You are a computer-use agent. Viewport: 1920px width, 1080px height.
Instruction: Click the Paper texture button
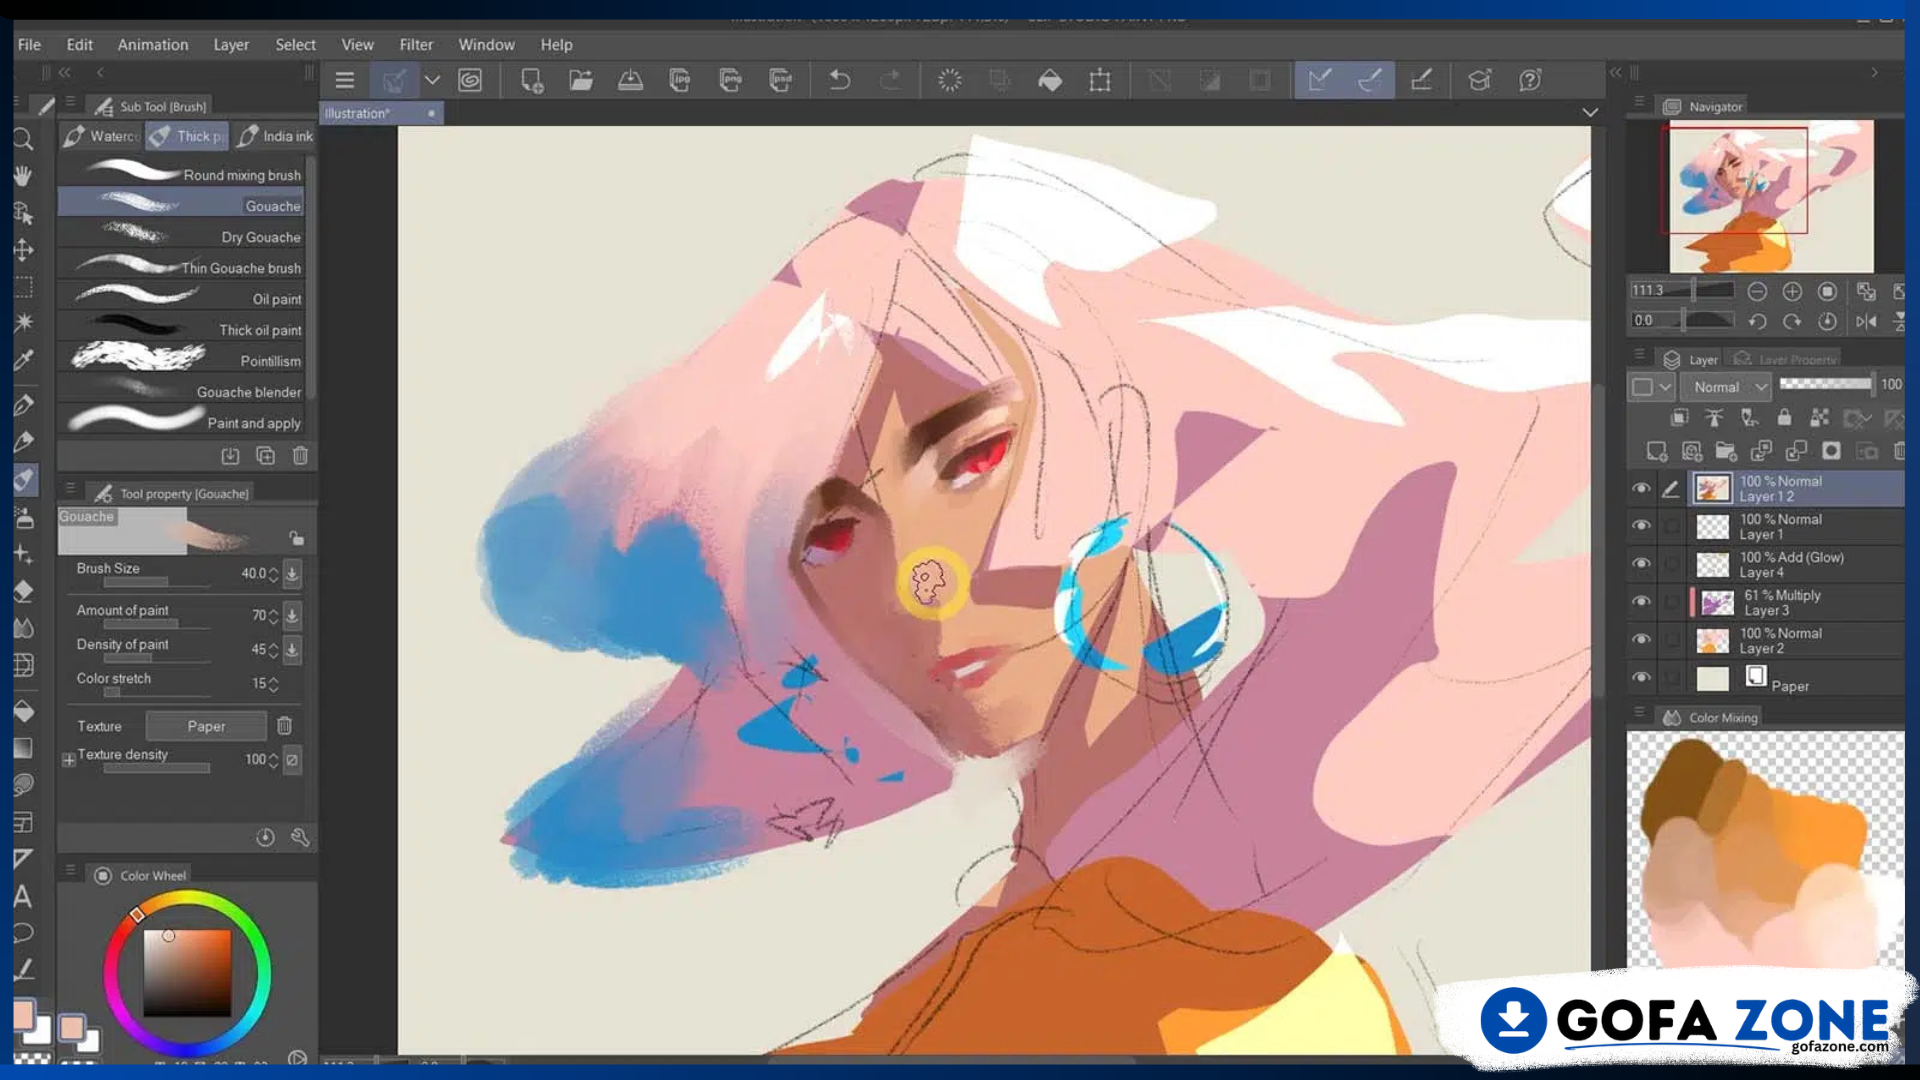pos(206,726)
